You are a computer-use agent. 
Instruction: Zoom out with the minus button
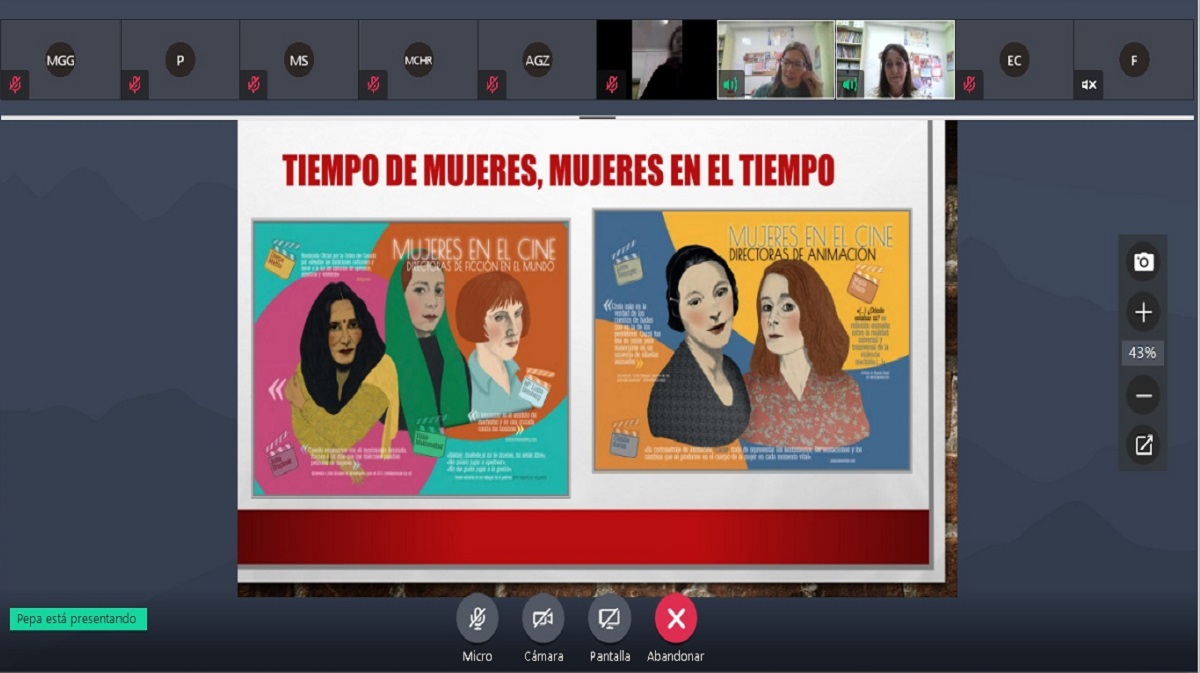(1143, 395)
